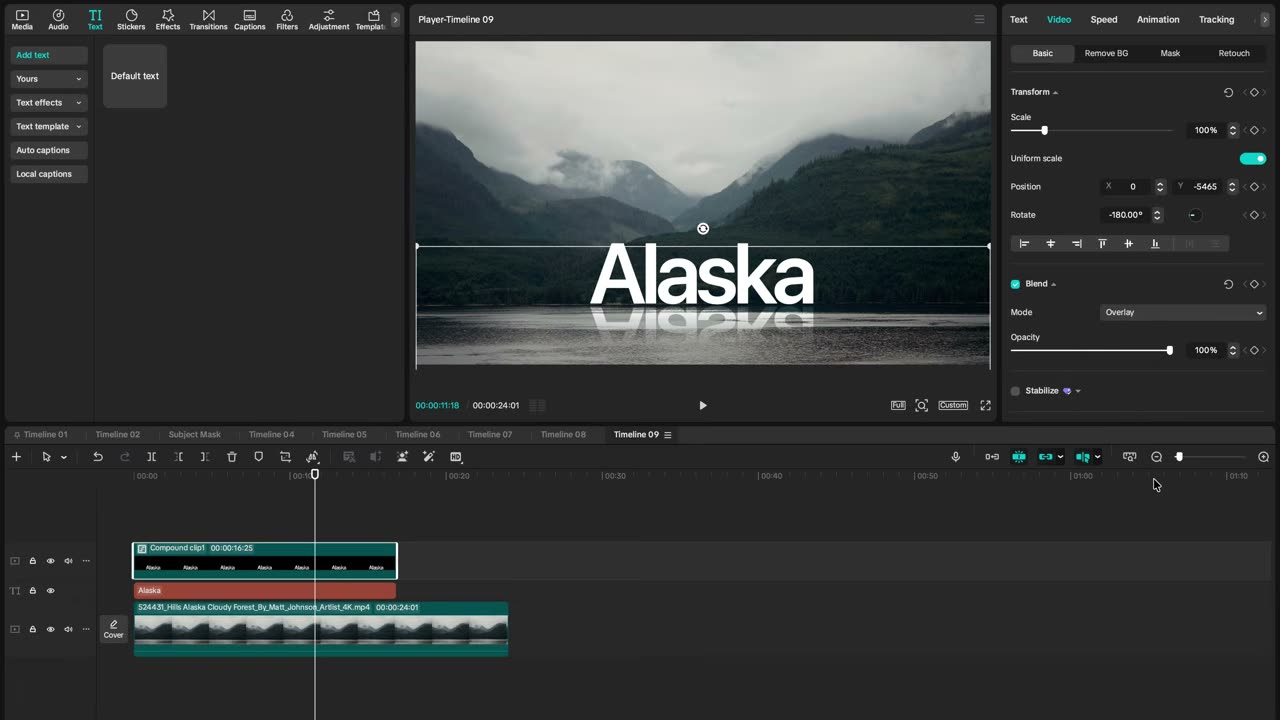Image resolution: width=1280 pixels, height=720 pixels.
Task: Hide the main video track with eye icon
Action: [51, 629]
